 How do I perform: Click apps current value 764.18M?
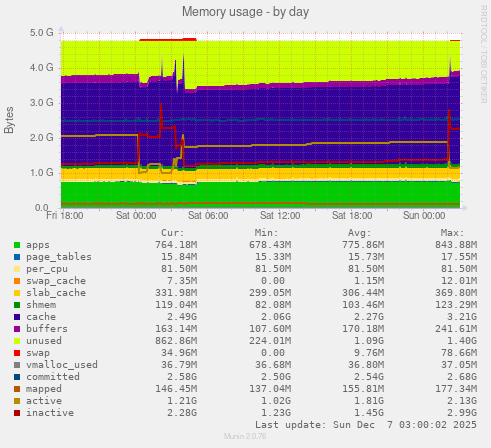point(176,245)
